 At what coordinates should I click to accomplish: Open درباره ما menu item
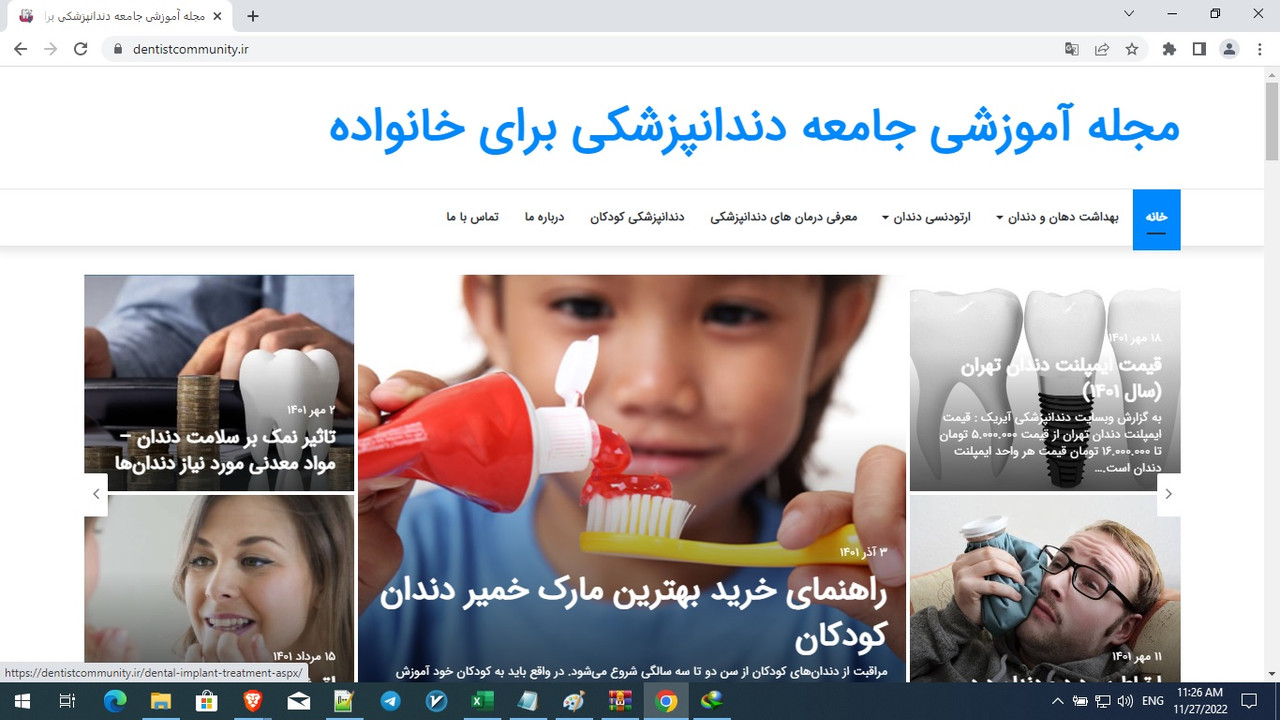pos(544,217)
